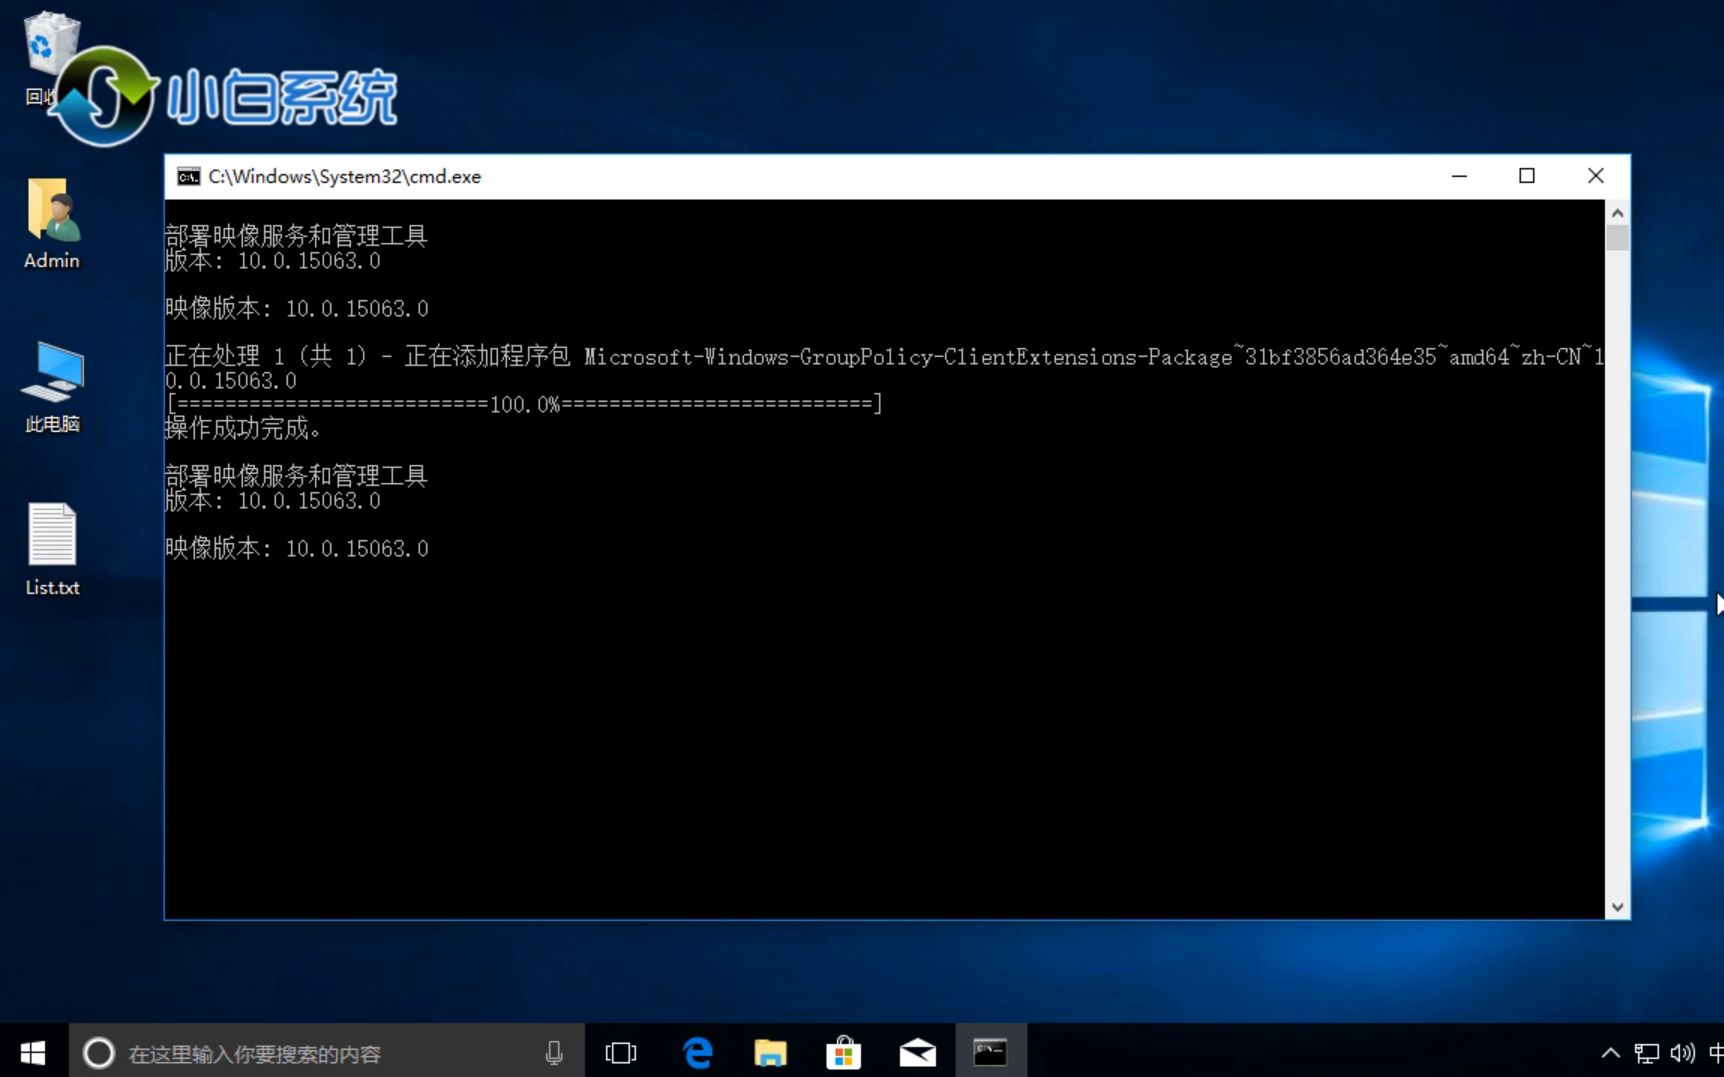1724x1077 pixels.
Task: Open the Windows Start menu
Action: 33,1052
